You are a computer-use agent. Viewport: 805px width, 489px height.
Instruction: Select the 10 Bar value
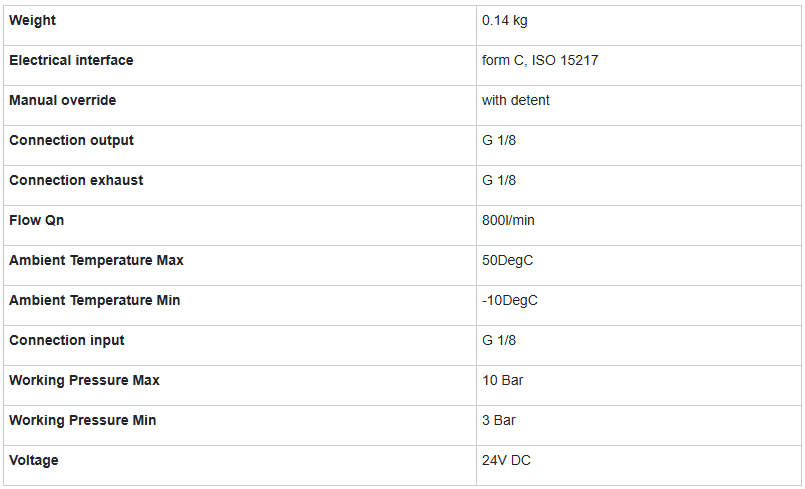click(503, 380)
